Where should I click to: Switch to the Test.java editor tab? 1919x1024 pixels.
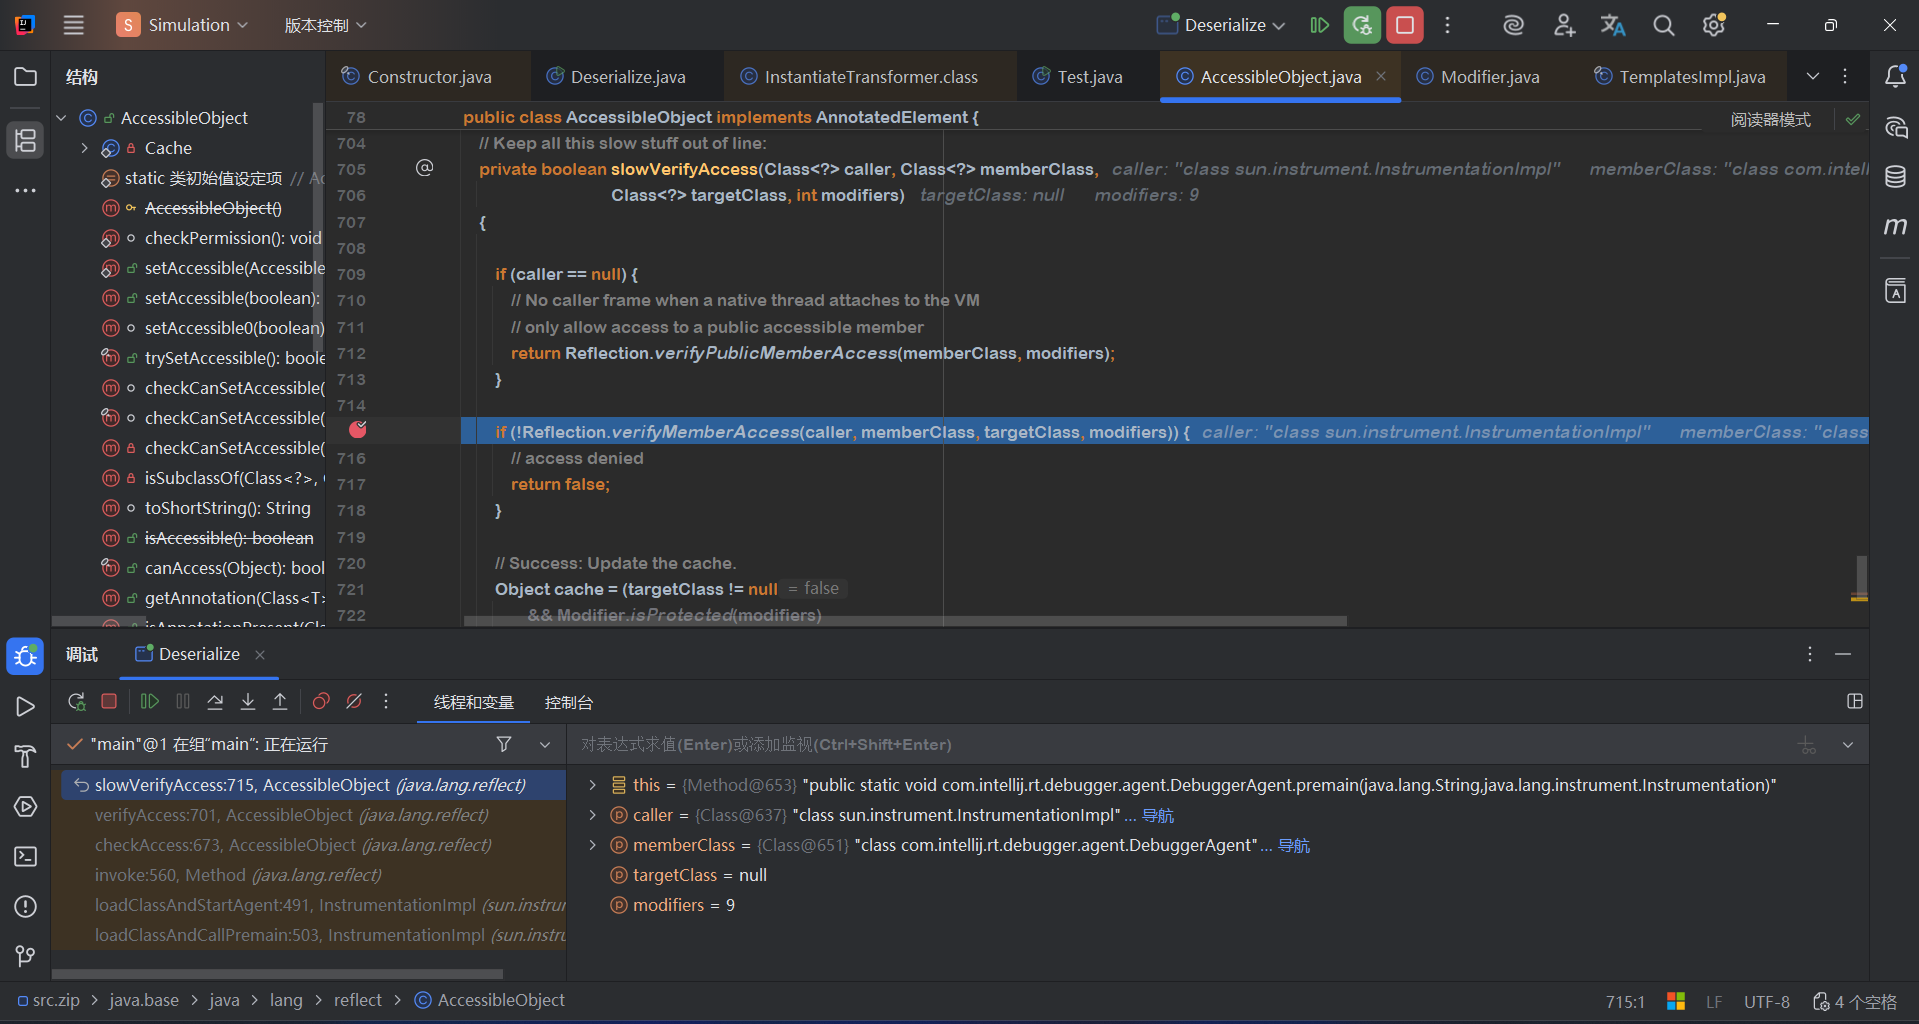click(1089, 77)
